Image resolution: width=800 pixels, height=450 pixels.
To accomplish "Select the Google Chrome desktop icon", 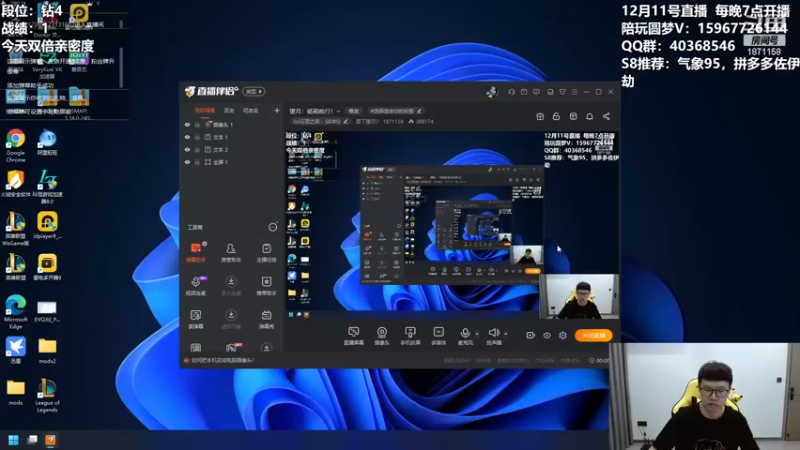I will (15, 145).
